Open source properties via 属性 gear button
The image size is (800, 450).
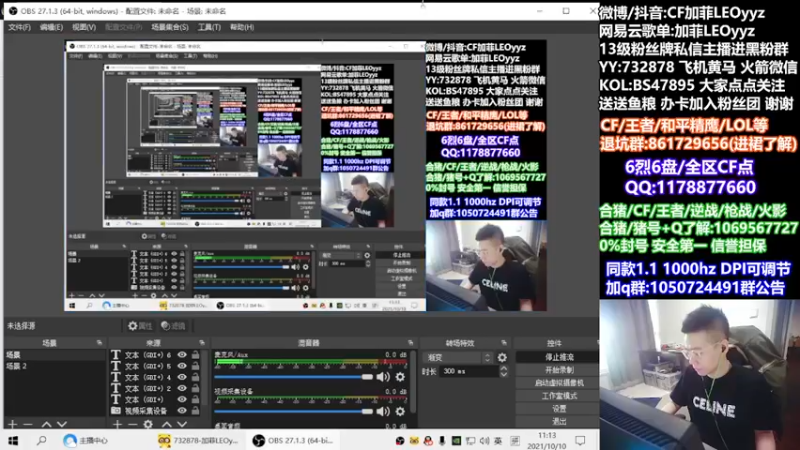pyautogui.click(x=140, y=326)
